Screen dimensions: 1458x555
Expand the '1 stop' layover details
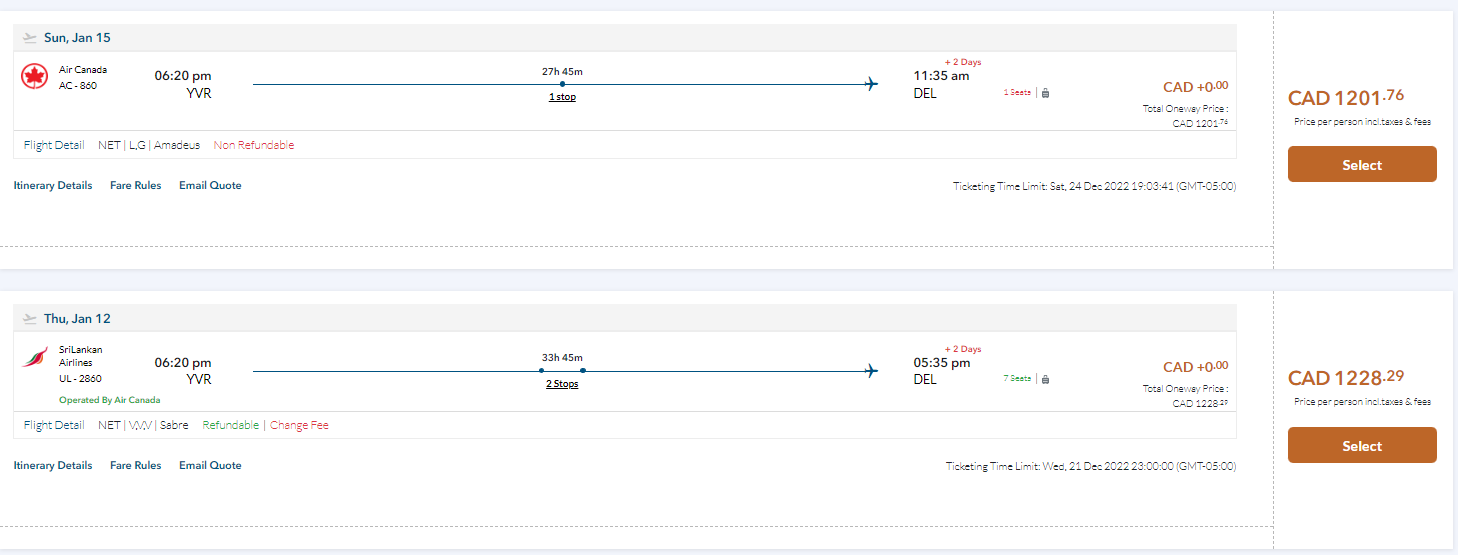click(562, 97)
